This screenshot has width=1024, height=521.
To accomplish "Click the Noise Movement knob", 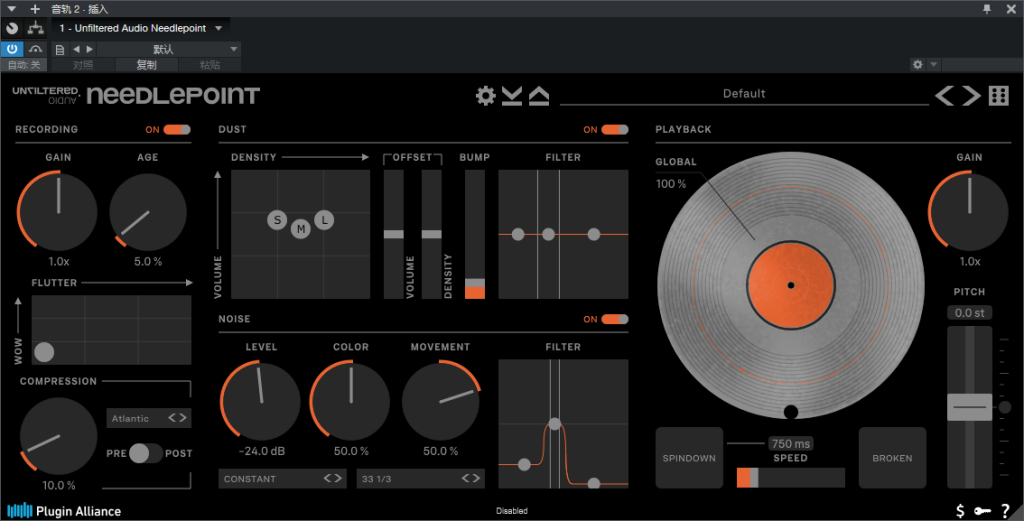I will pos(441,401).
